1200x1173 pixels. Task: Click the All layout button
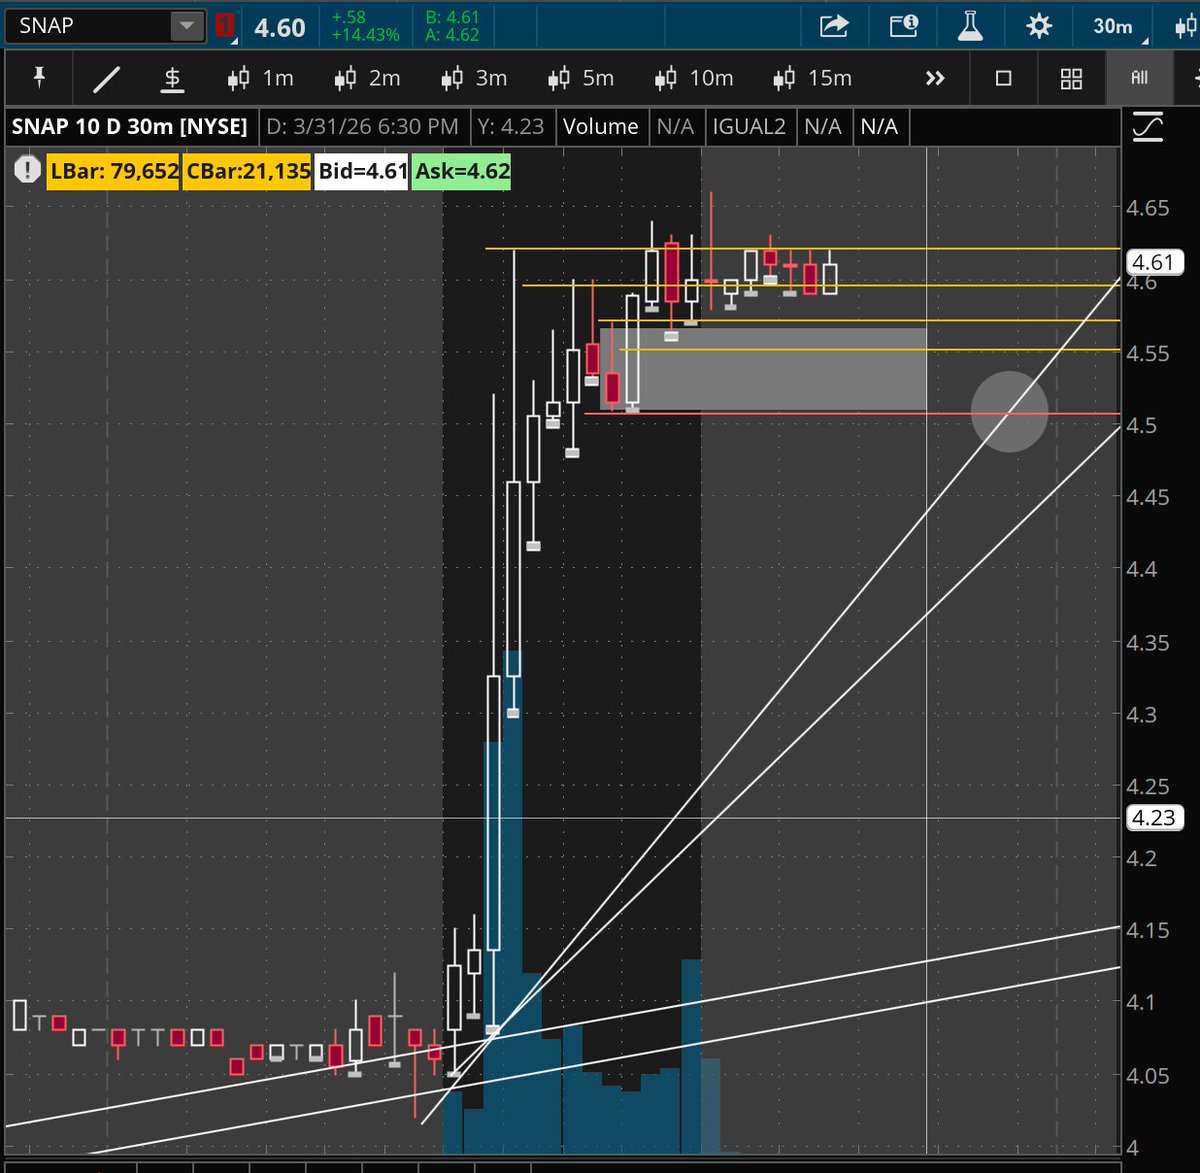[1139, 78]
